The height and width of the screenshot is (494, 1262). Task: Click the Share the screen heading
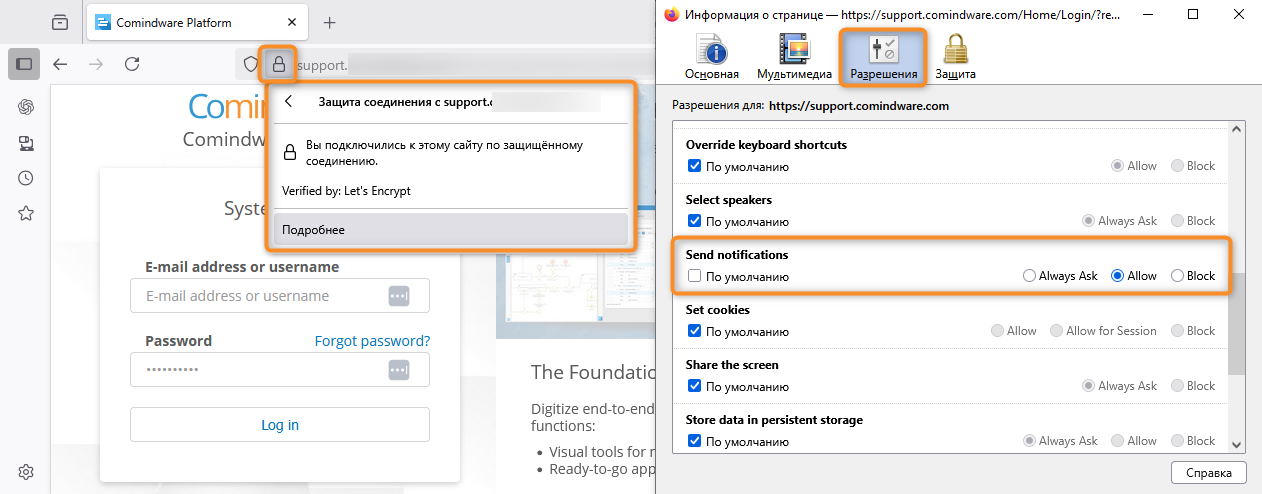[732, 365]
